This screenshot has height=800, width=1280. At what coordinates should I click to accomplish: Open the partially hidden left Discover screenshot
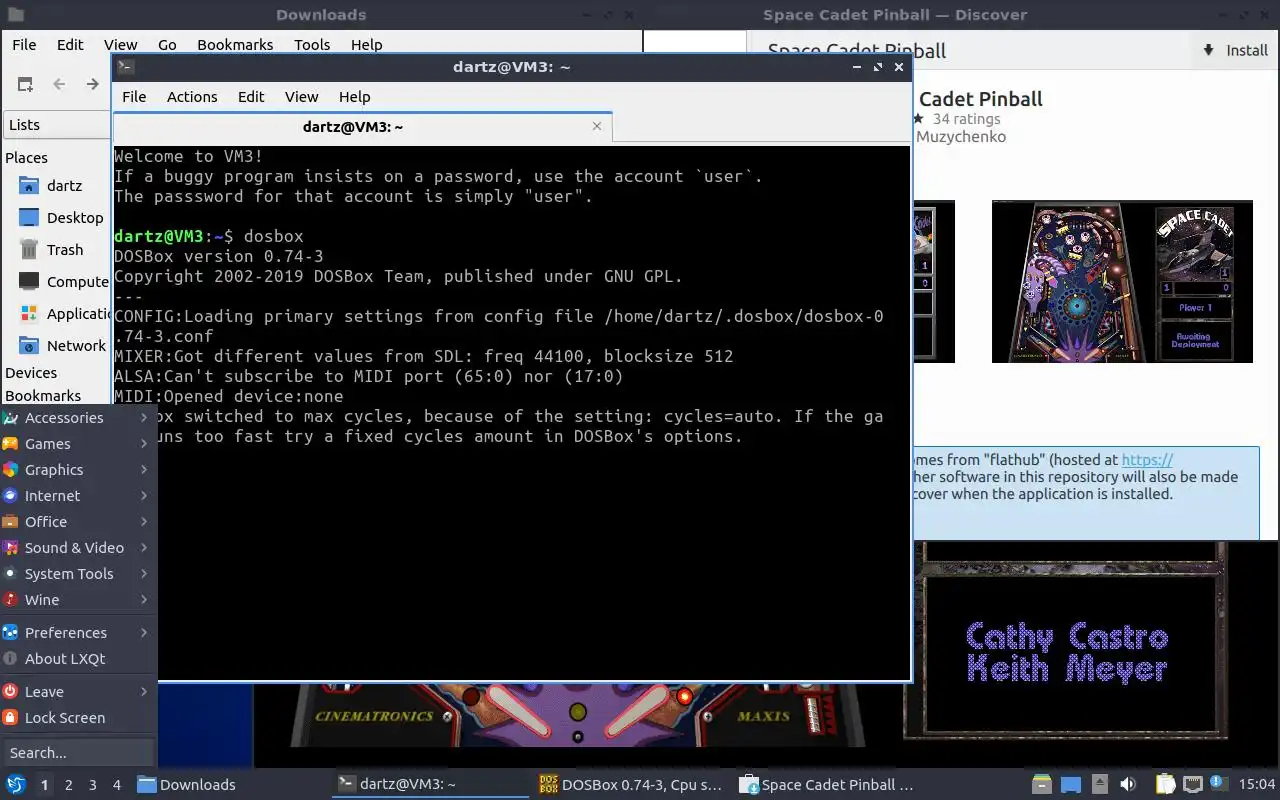934,281
